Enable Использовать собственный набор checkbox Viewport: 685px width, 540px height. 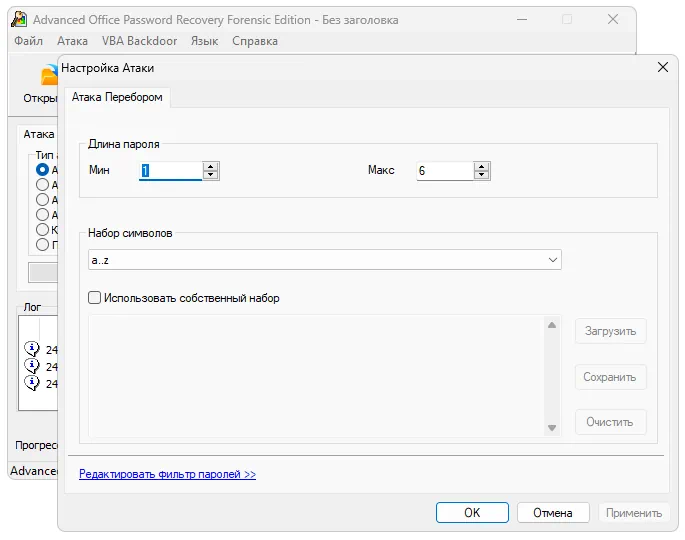(x=94, y=298)
